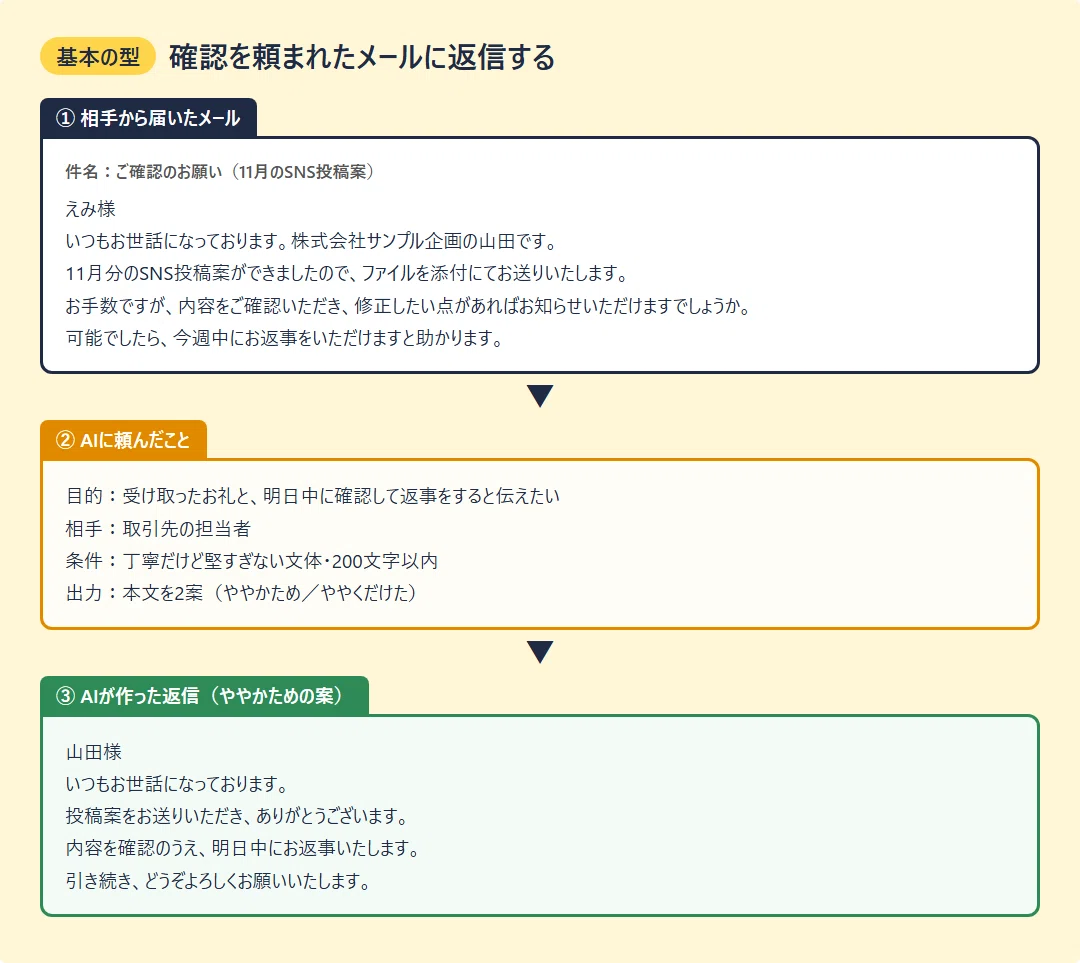Click the line about 11月分のSNS投稿案 attachment
This screenshot has width=1080, height=963.
click(x=346, y=273)
